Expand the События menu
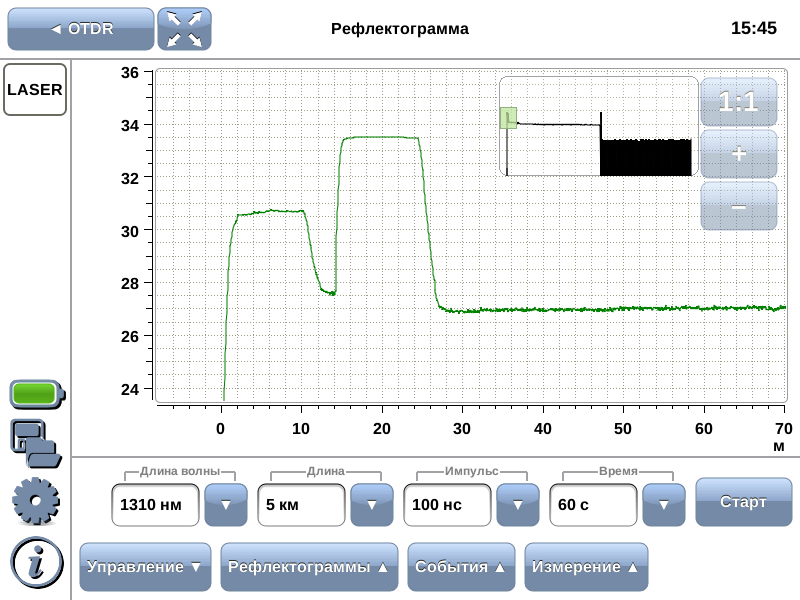Viewport: 800px width, 600px height. 461,567
